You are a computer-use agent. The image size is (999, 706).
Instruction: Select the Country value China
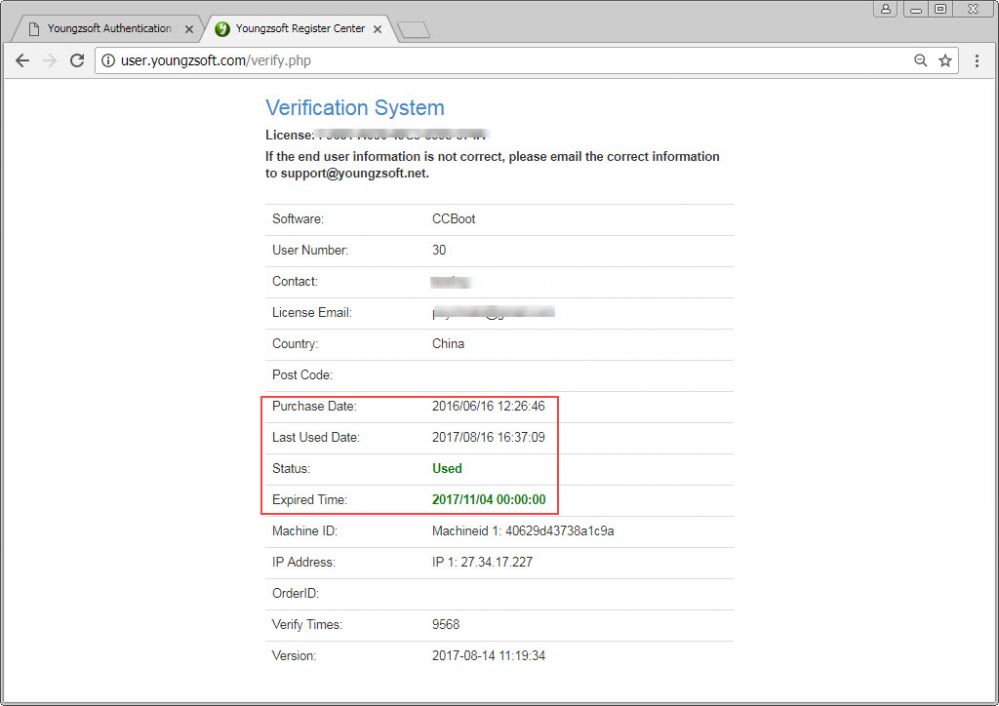click(x=448, y=343)
